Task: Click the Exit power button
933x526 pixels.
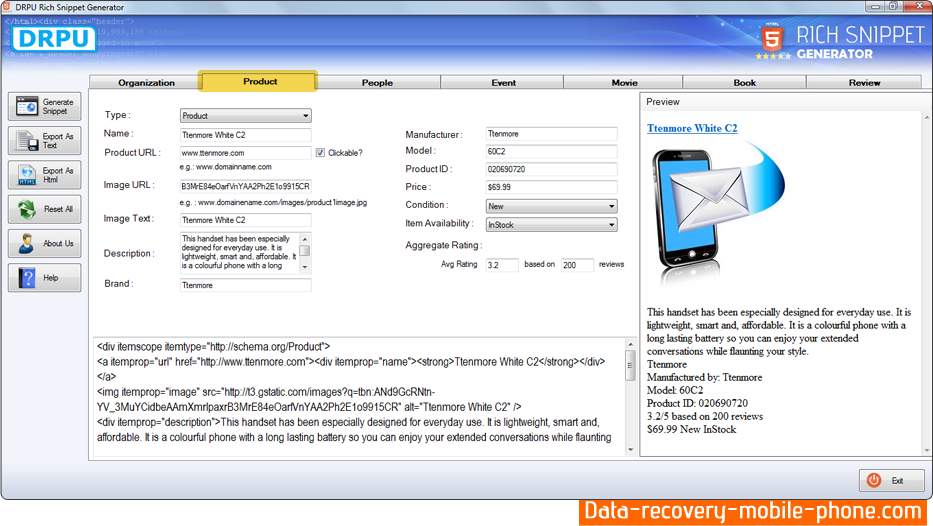Action: 891,480
